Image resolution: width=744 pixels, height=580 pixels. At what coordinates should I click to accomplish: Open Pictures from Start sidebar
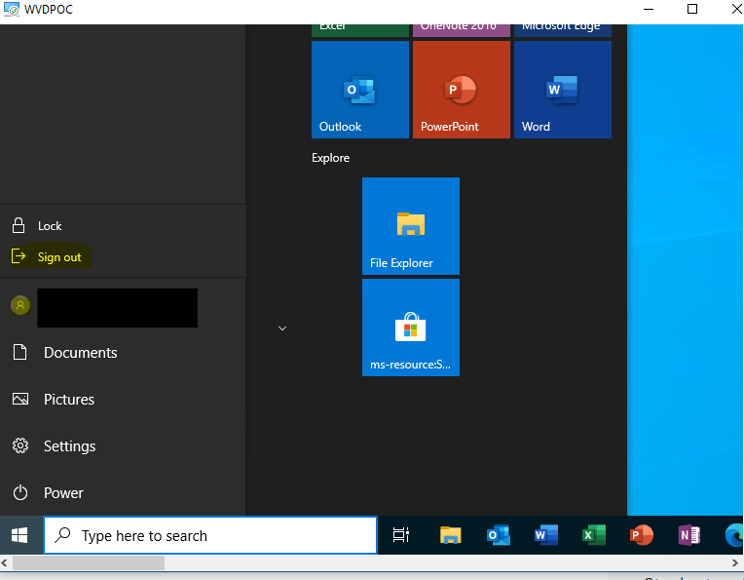pyautogui.click(x=69, y=399)
